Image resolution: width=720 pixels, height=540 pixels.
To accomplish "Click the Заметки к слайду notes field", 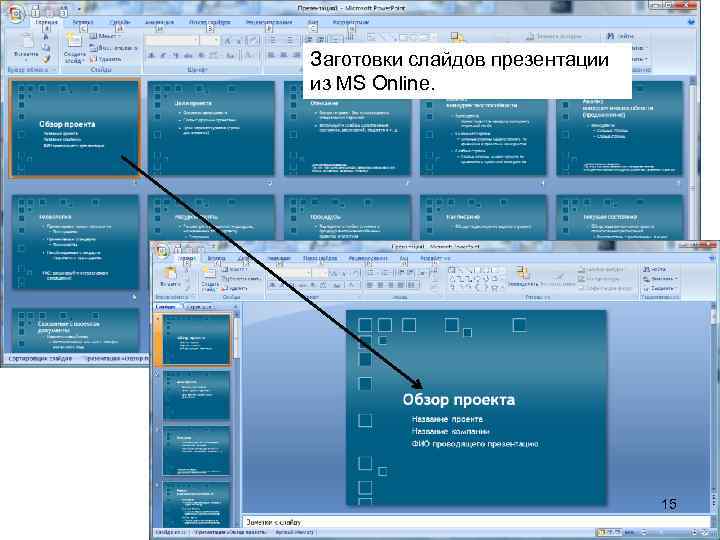I will pyautogui.click(x=474, y=522).
